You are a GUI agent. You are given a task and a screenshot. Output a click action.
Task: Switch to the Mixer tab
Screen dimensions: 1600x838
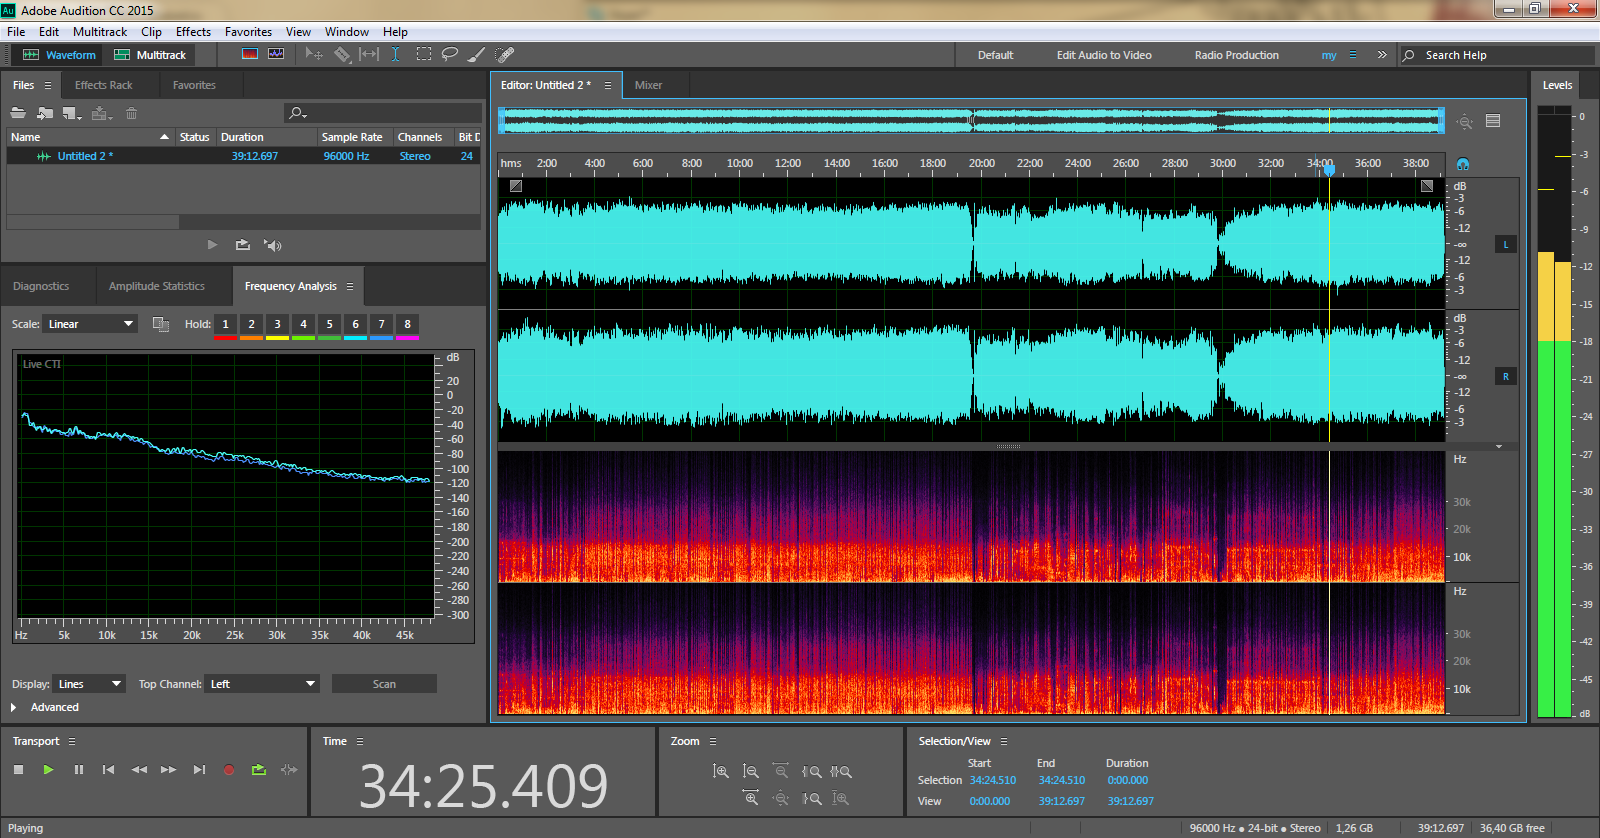(648, 85)
